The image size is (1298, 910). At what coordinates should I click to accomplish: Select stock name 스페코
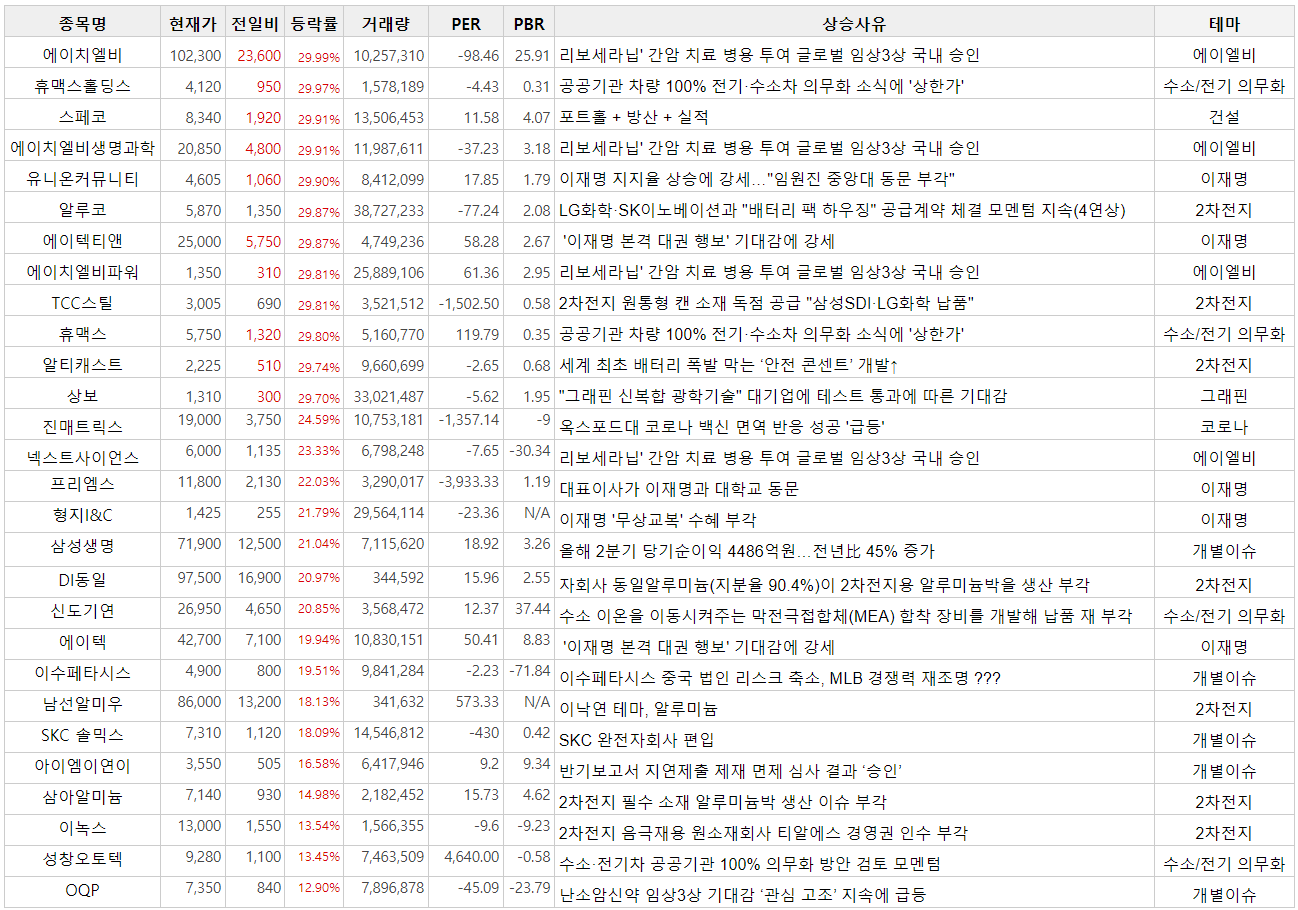[82, 117]
